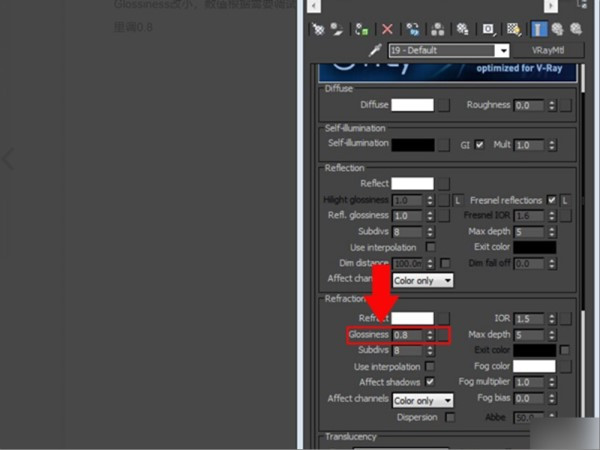
Task: Click the Refraction IOR spinner arrows
Action: 552,318
